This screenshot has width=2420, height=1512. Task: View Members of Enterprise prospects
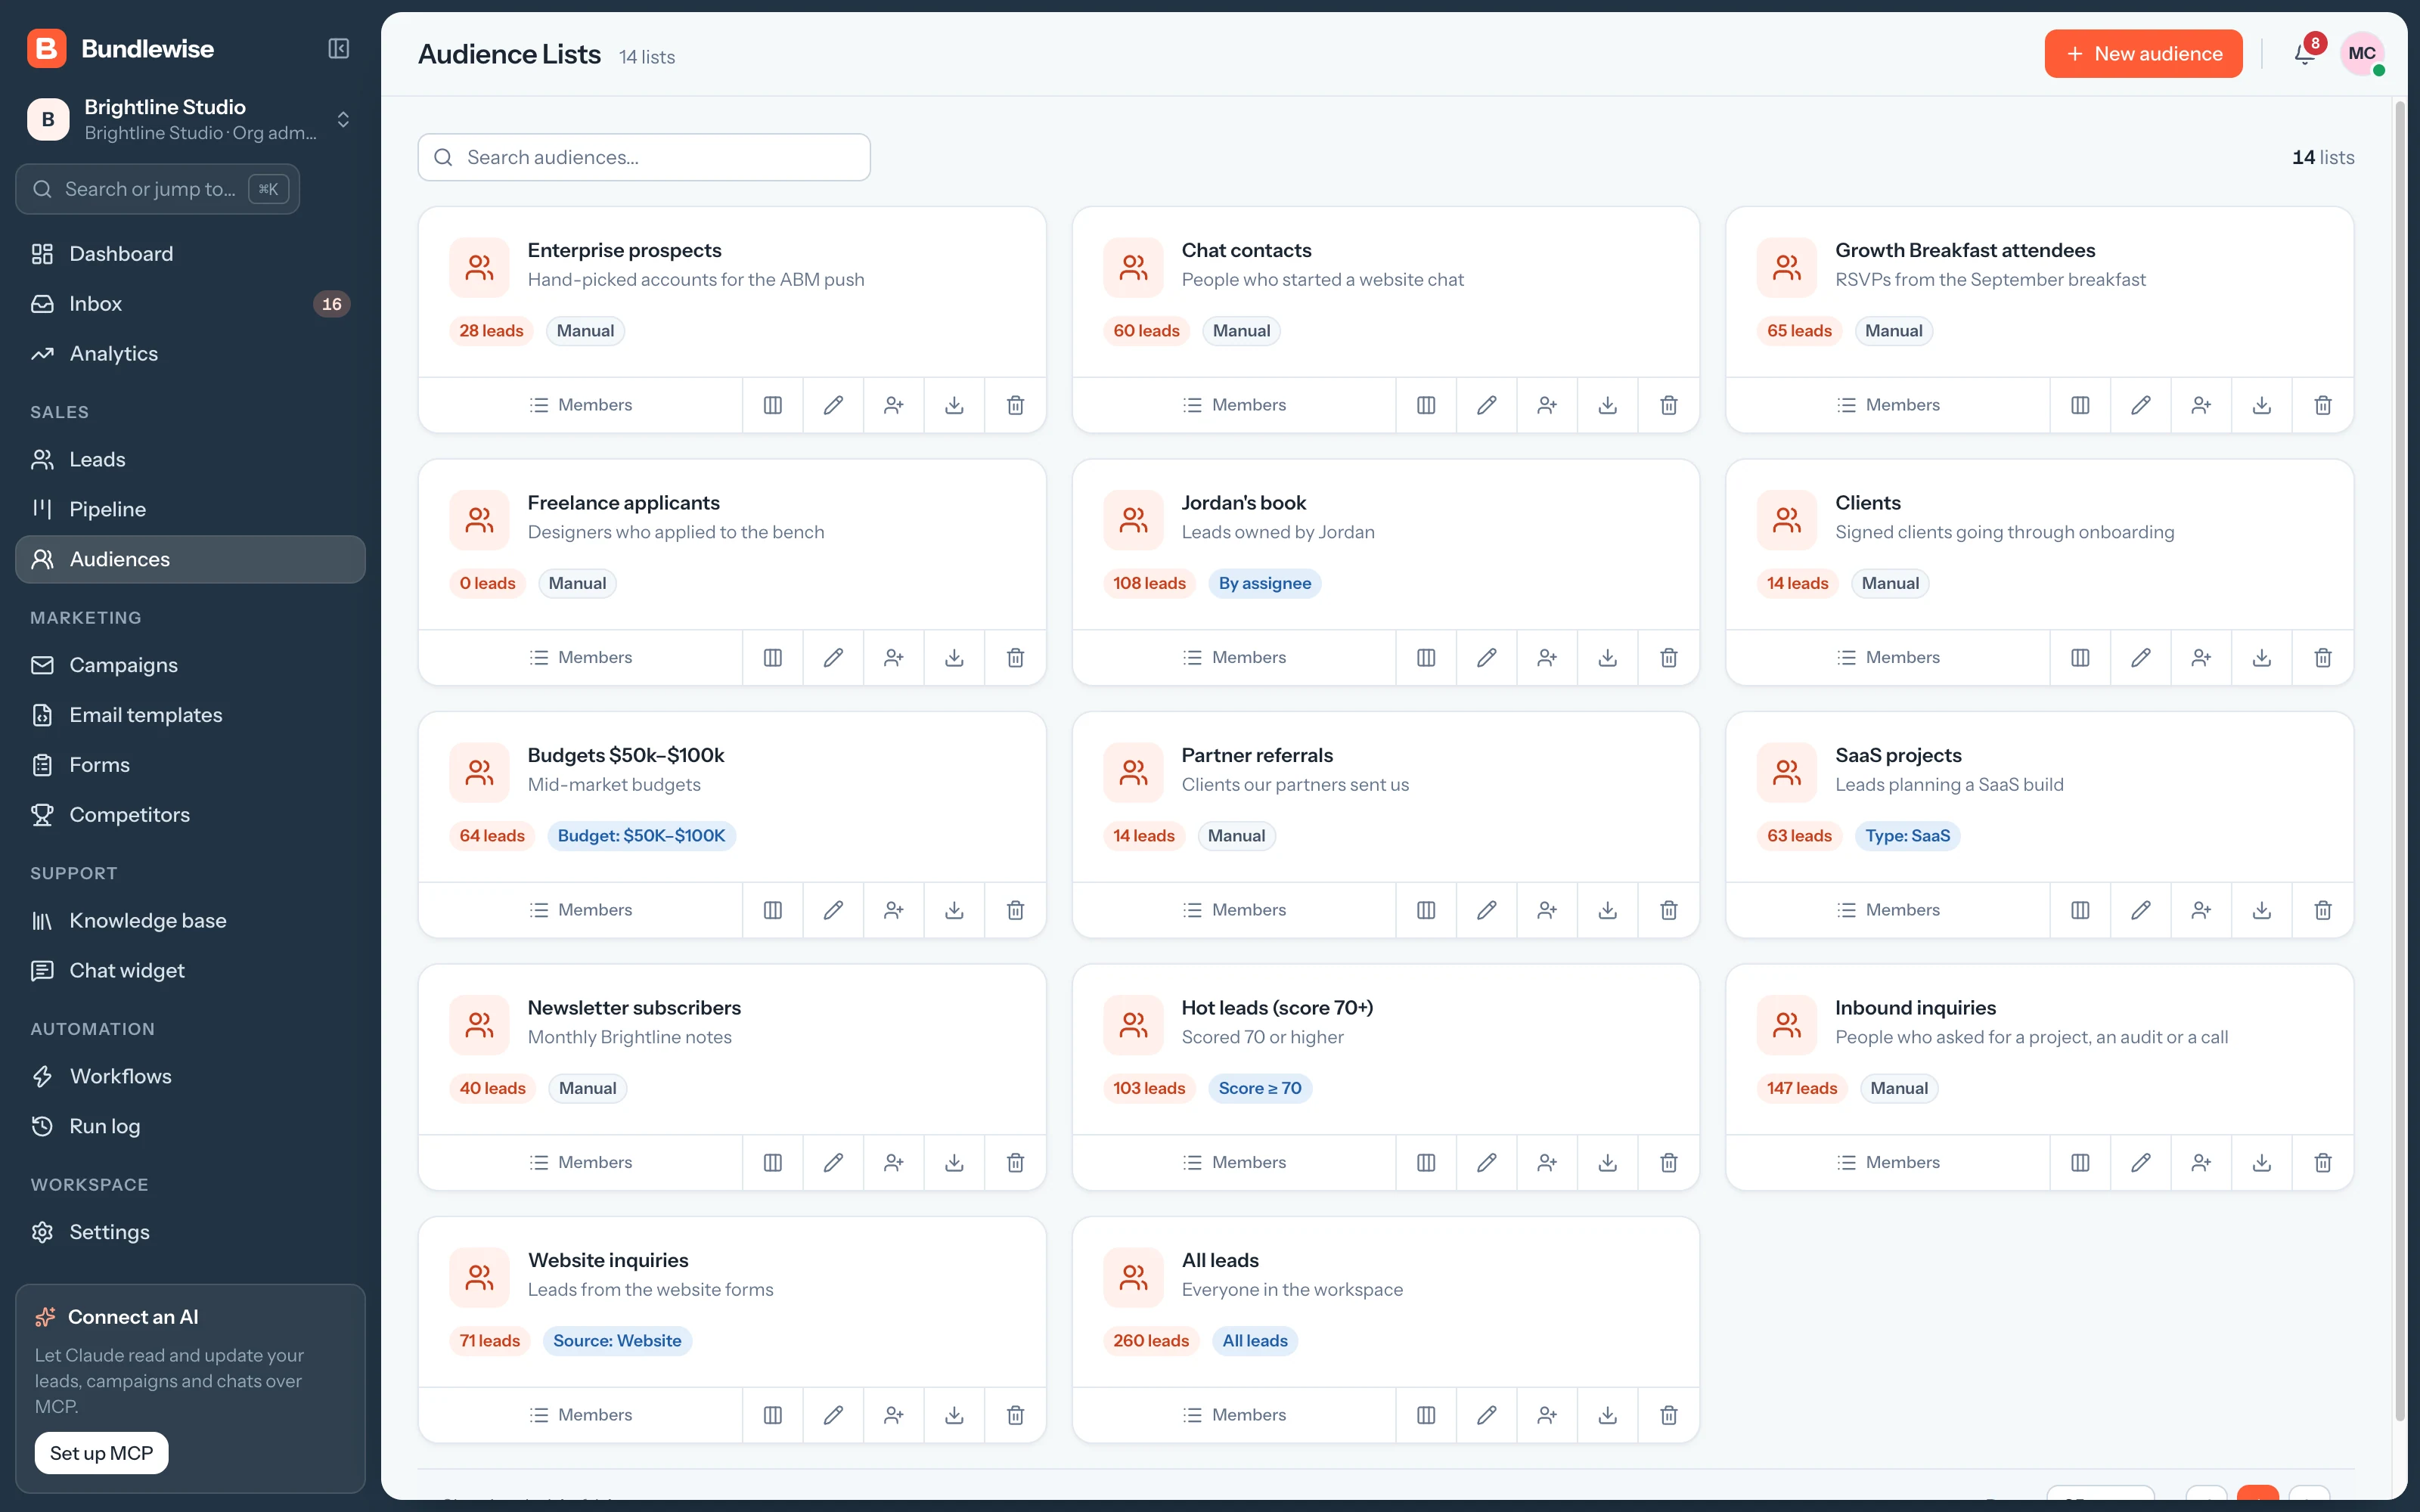click(580, 405)
